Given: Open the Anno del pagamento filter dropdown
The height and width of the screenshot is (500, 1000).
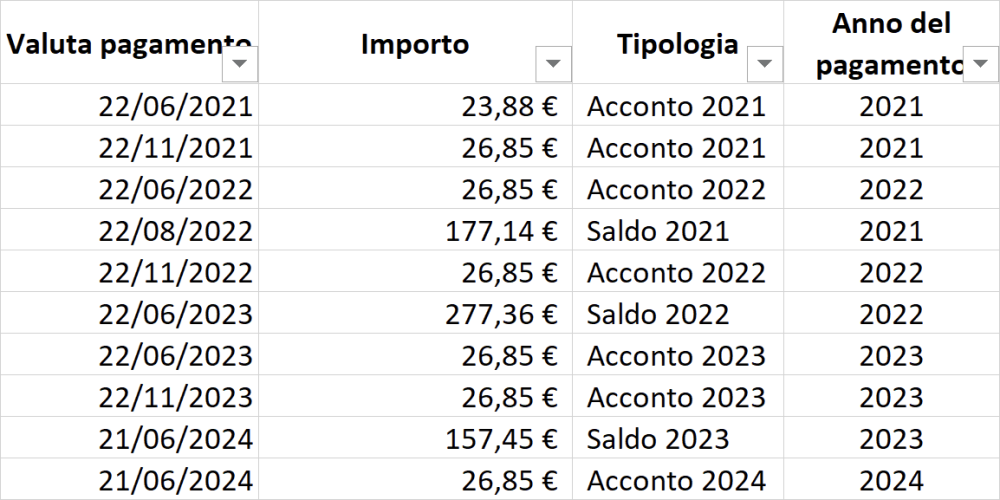Looking at the screenshot, I should tap(980, 64).
